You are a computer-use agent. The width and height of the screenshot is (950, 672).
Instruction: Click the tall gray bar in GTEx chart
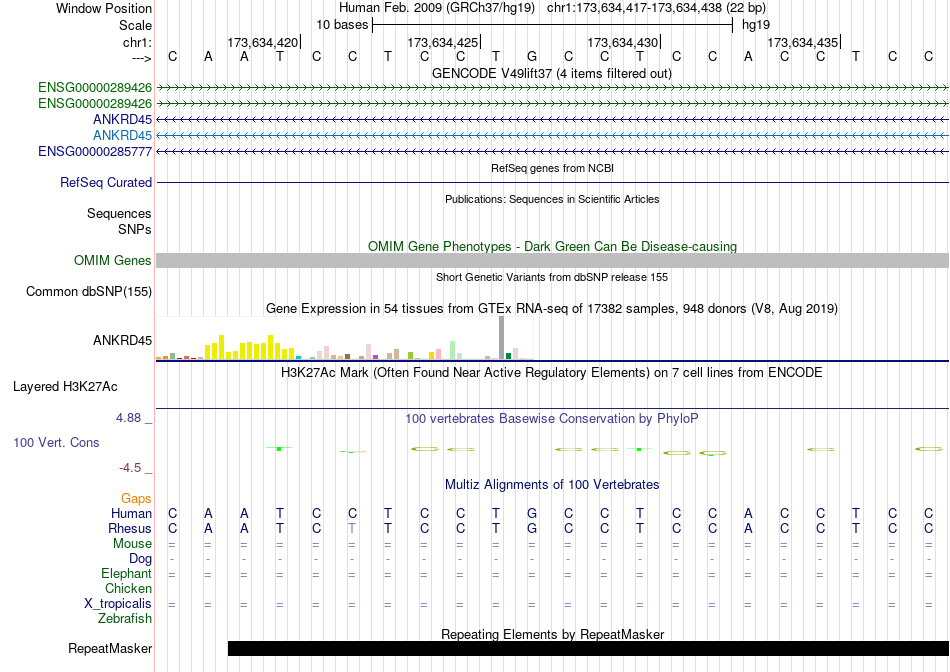click(502, 338)
